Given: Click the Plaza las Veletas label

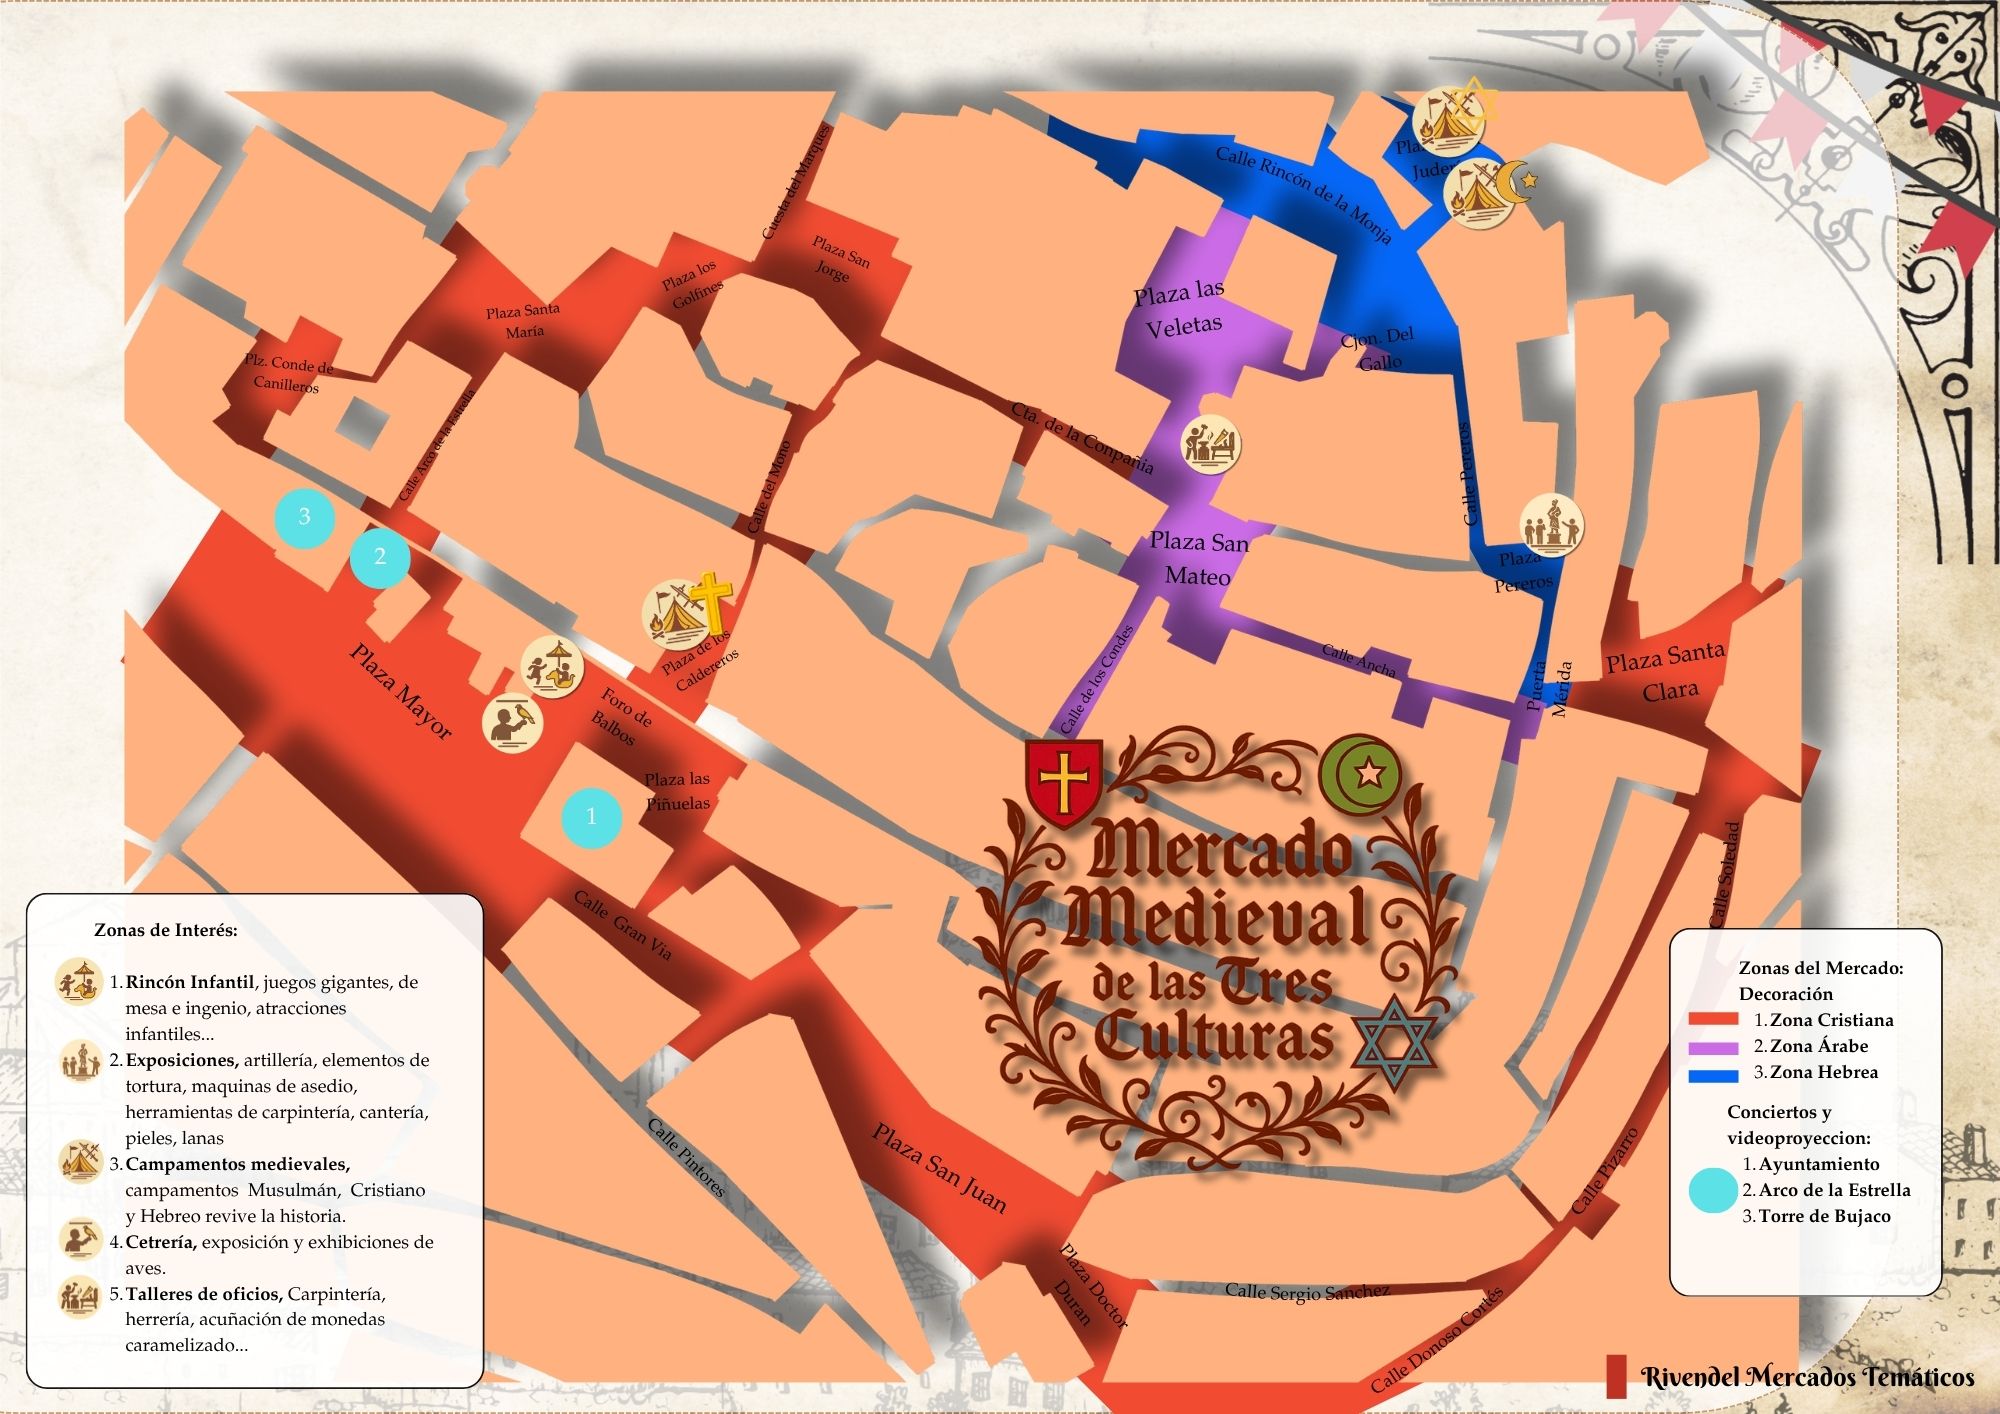Looking at the screenshot, I should pyautogui.click(x=1181, y=309).
